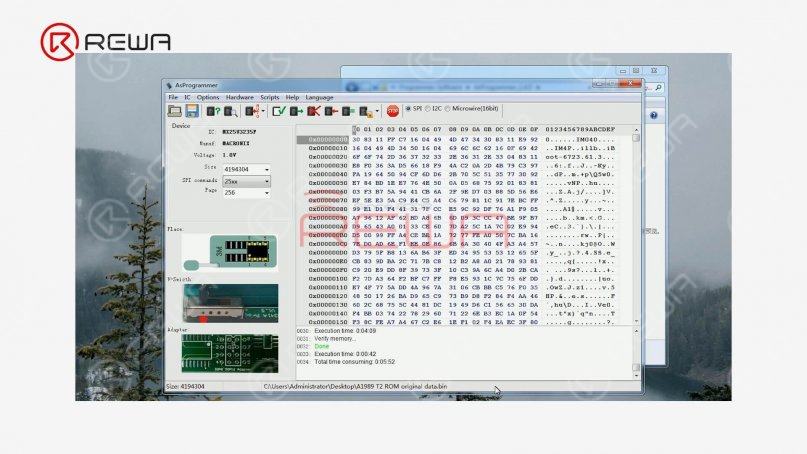
Task: Click the Write IC red arrow icon
Action: tap(331, 111)
